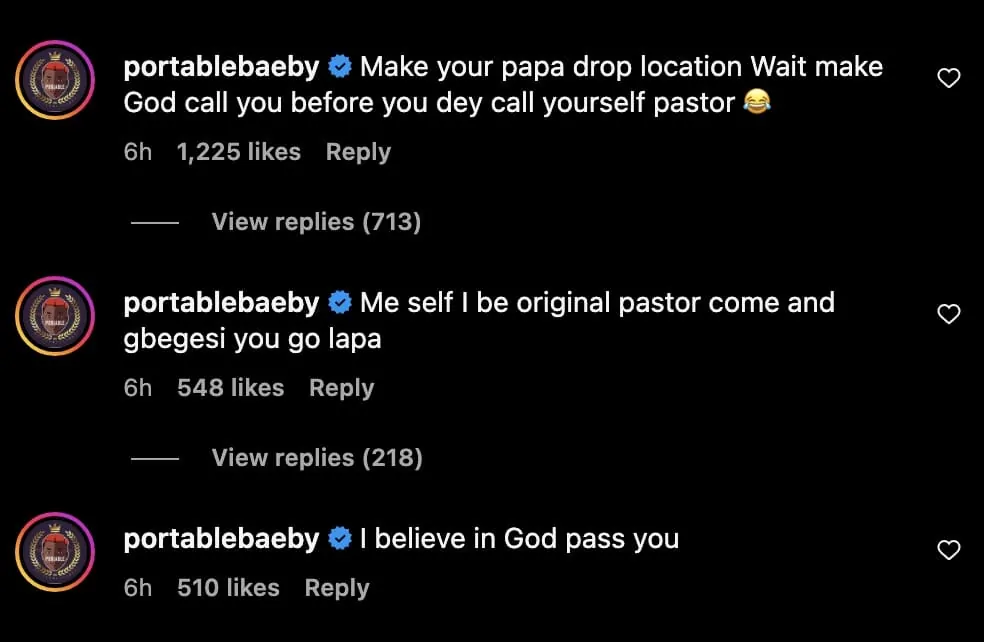Open profile picture on third comment

click(x=55, y=552)
